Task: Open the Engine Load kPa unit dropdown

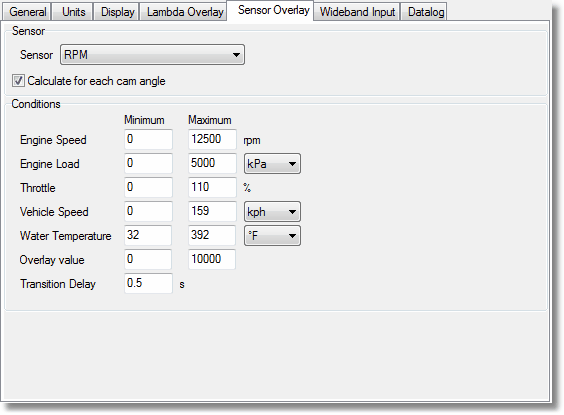Action: (x=272, y=164)
